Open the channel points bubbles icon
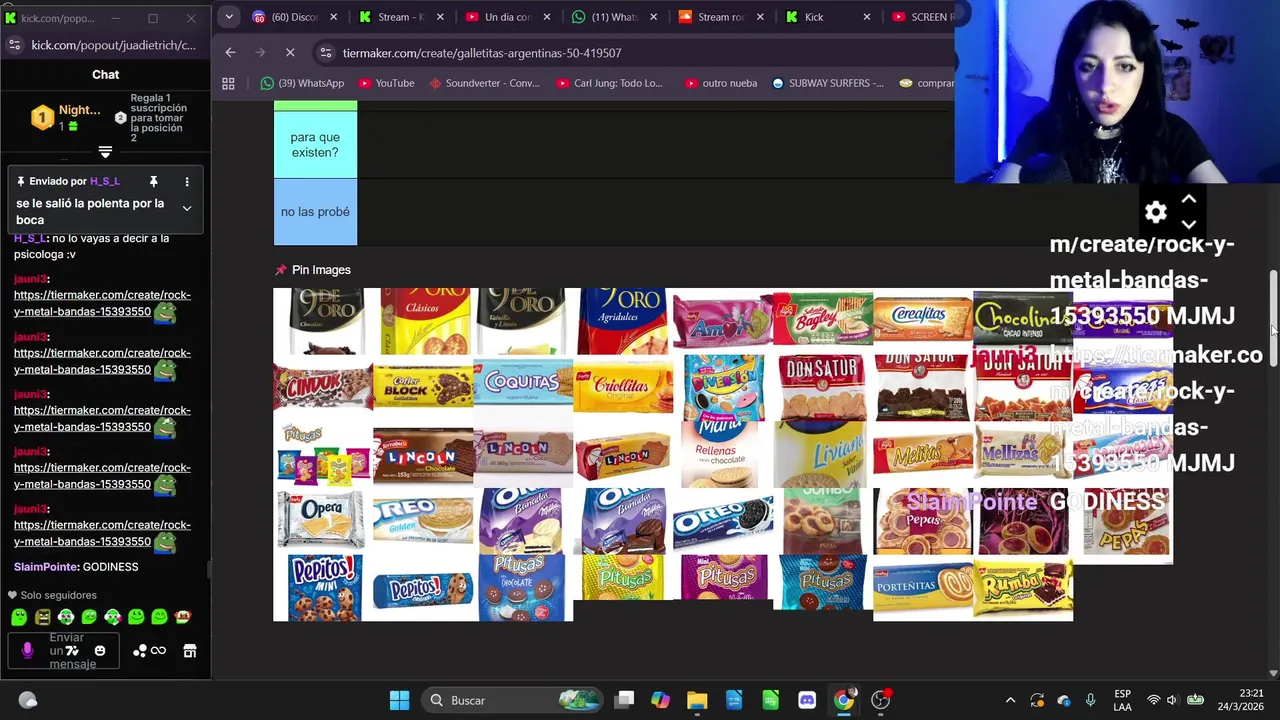Image resolution: width=1280 pixels, height=720 pixels. click(140, 651)
